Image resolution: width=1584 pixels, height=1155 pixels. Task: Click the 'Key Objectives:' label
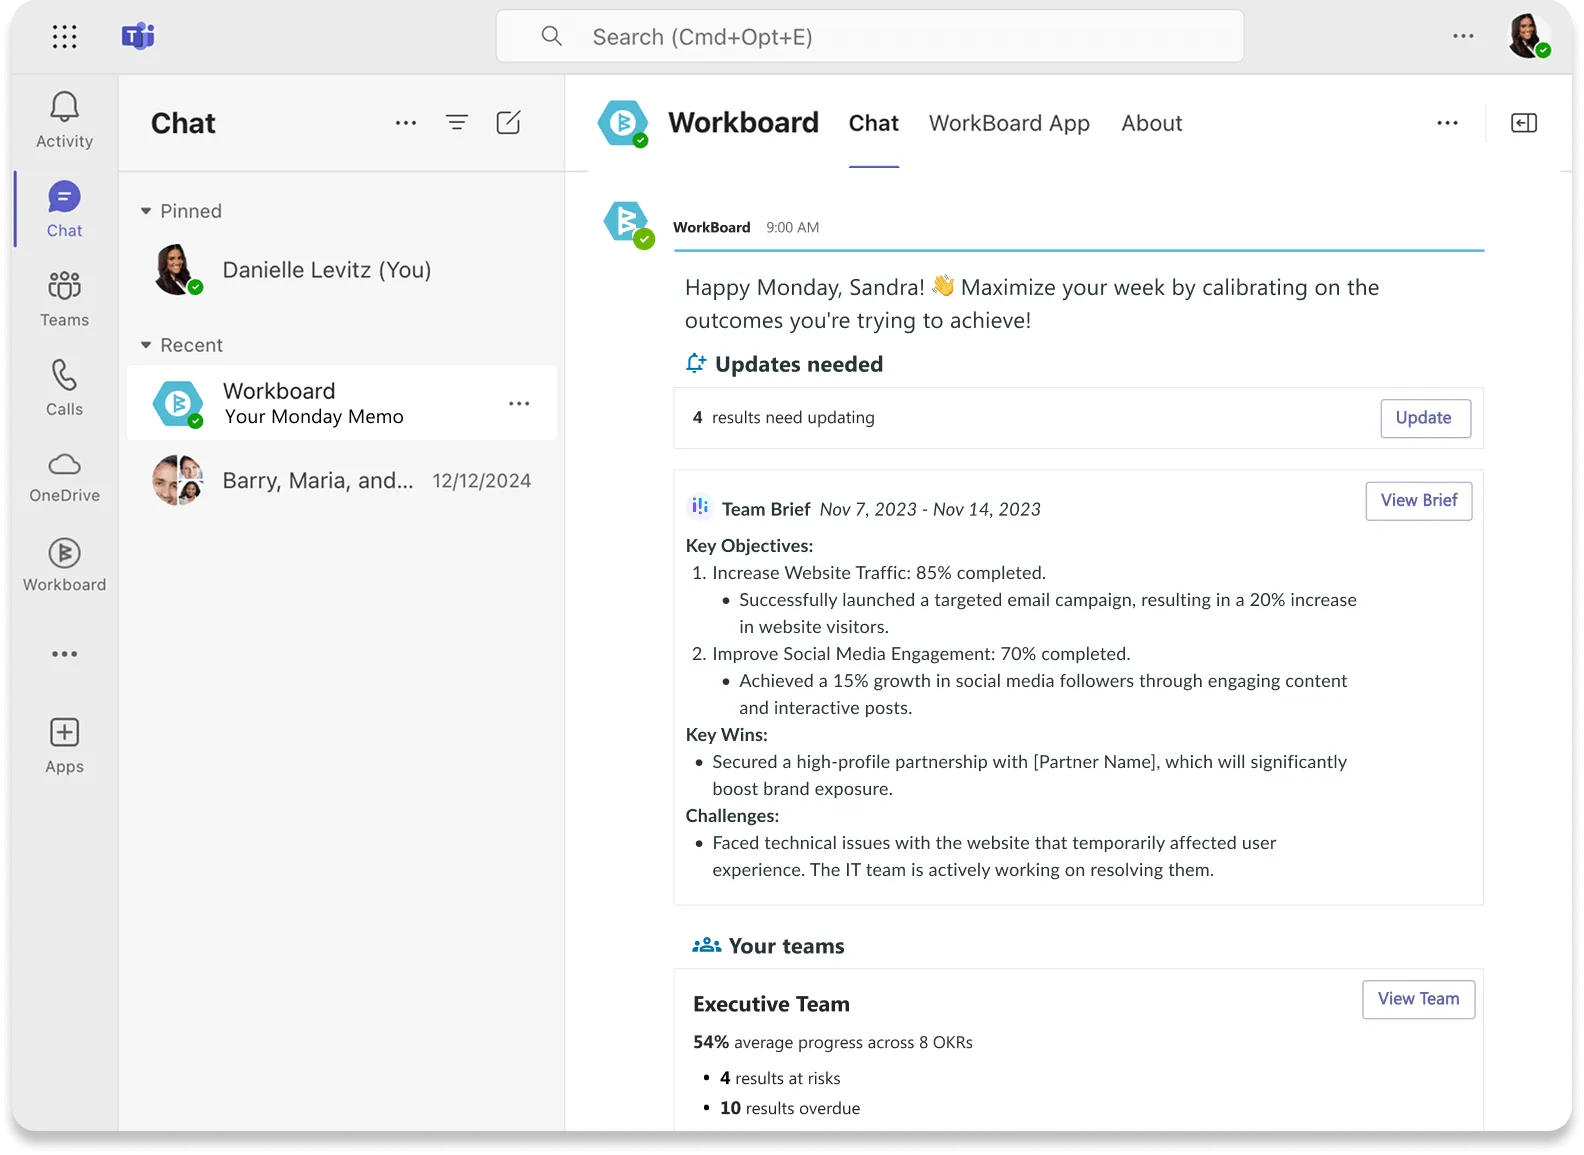pyautogui.click(x=749, y=546)
